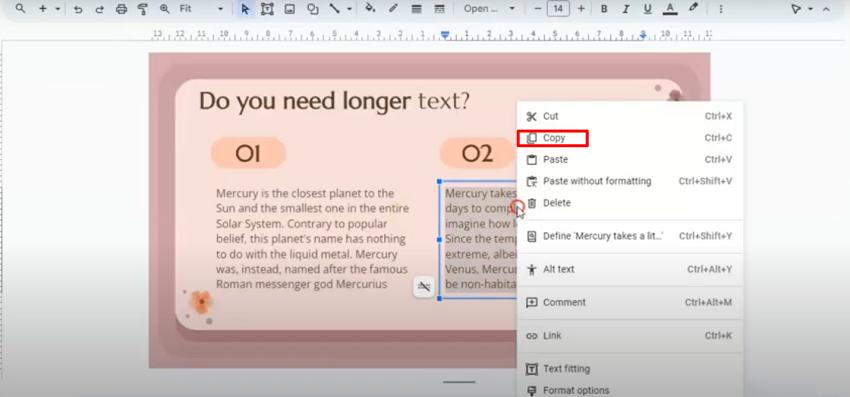
Task: Choose Copy from the context menu
Action: click(629, 138)
